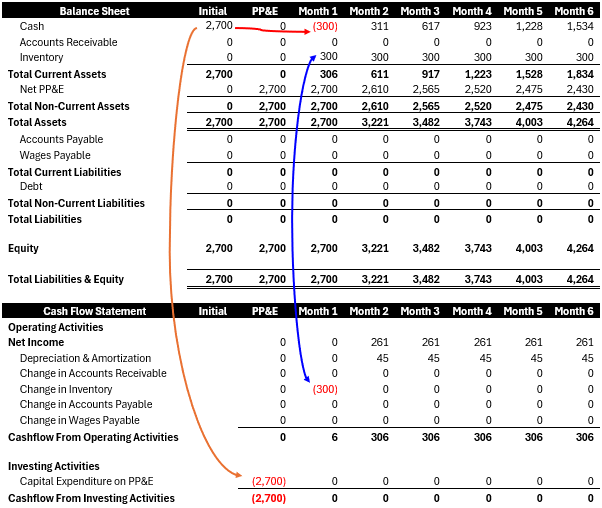Select Month 5 Total Liabilities & Equity 4,003
The width and height of the screenshot is (602, 508).
(529, 279)
